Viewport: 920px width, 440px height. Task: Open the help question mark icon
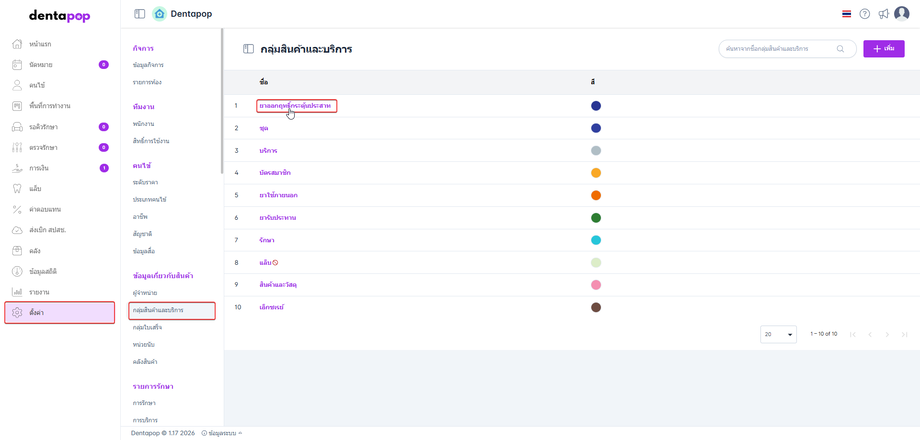[865, 14]
